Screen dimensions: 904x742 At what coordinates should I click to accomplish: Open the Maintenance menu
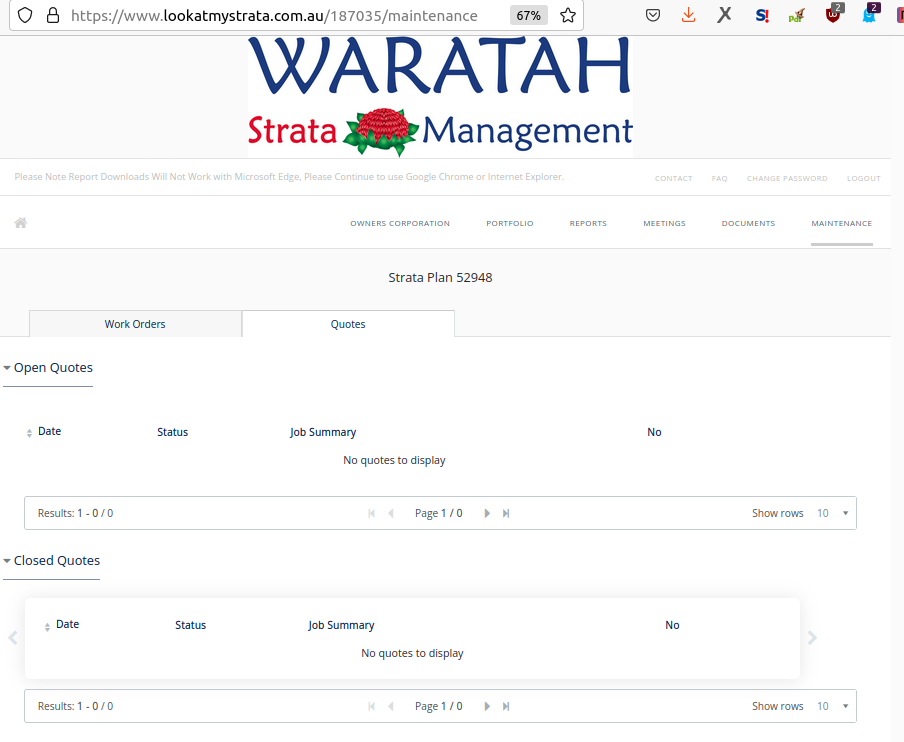tap(842, 223)
